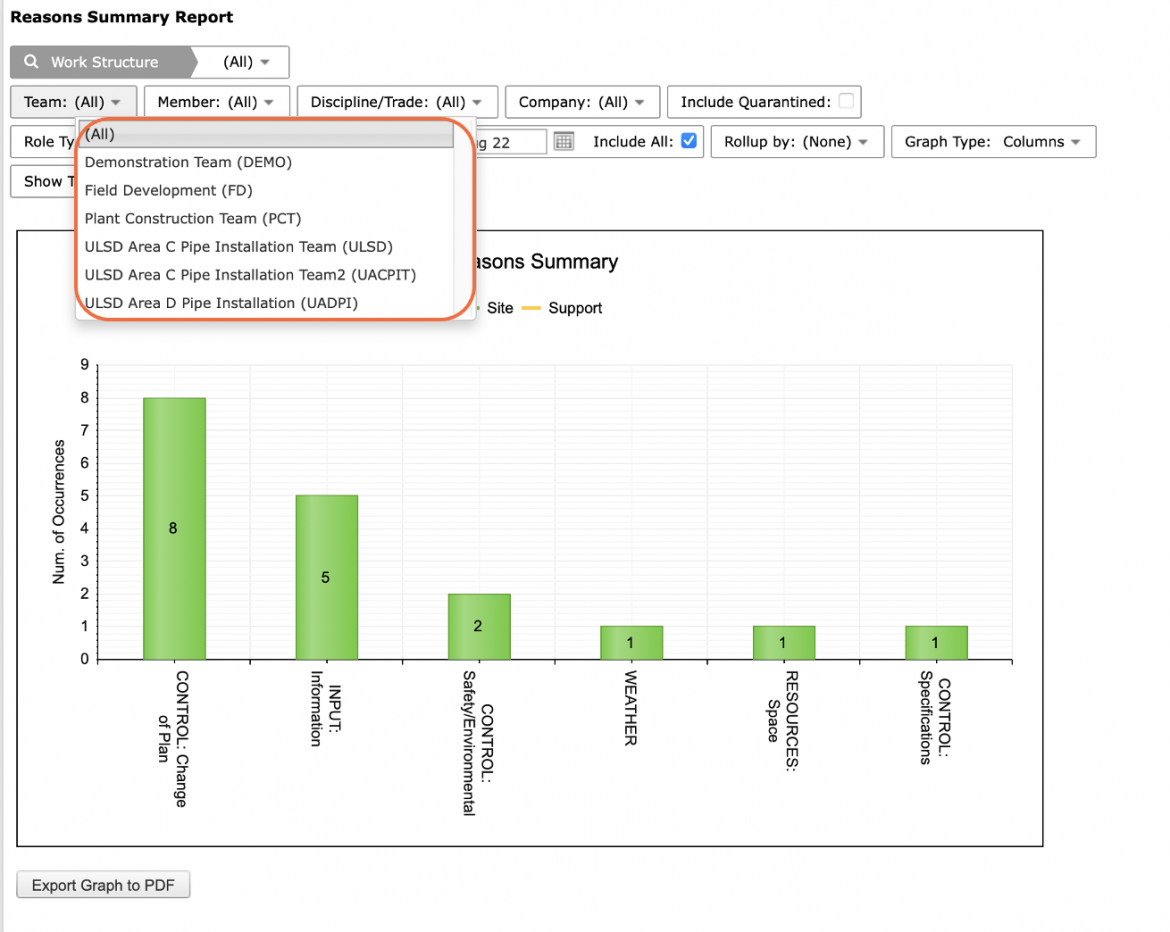Screen dimensions: 1170x932
Task: Click the Support legend yellow marker
Action: (x=531, y=308)
